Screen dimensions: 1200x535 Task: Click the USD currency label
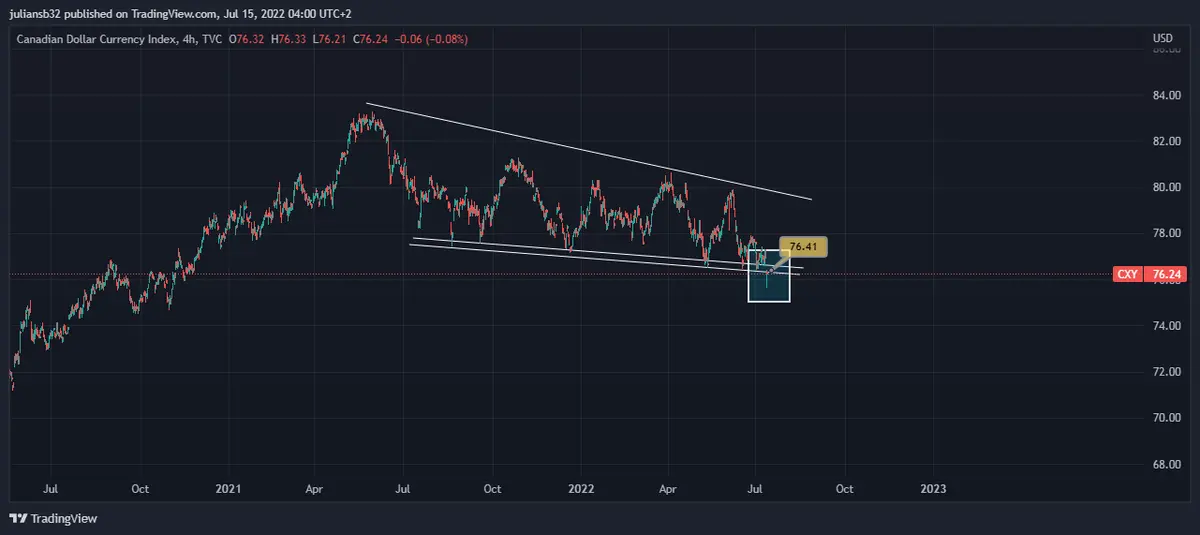[1162, 39]
